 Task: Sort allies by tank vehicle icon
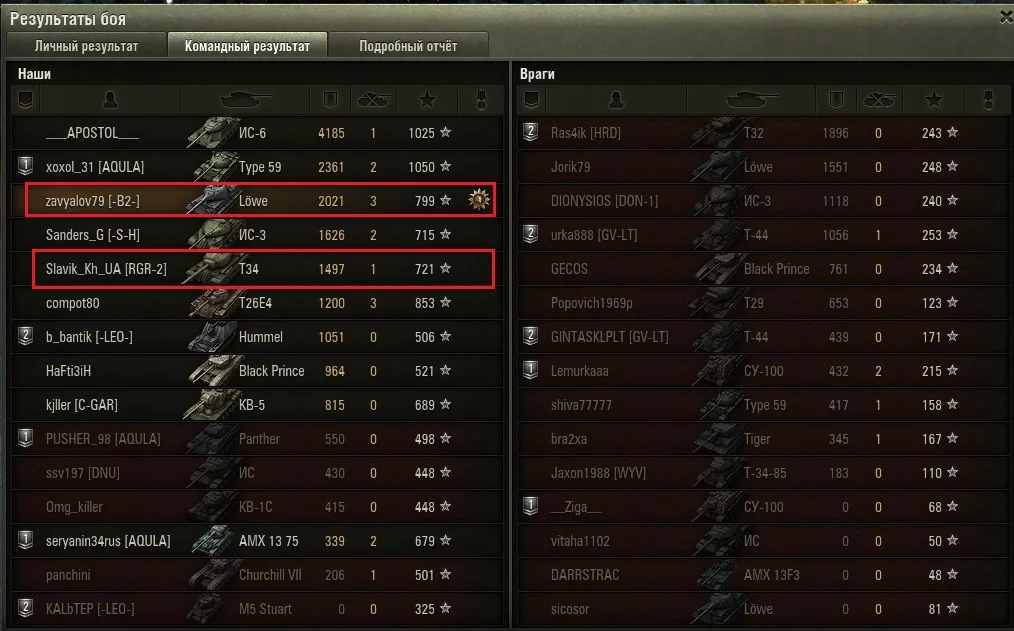click(246, 100)
